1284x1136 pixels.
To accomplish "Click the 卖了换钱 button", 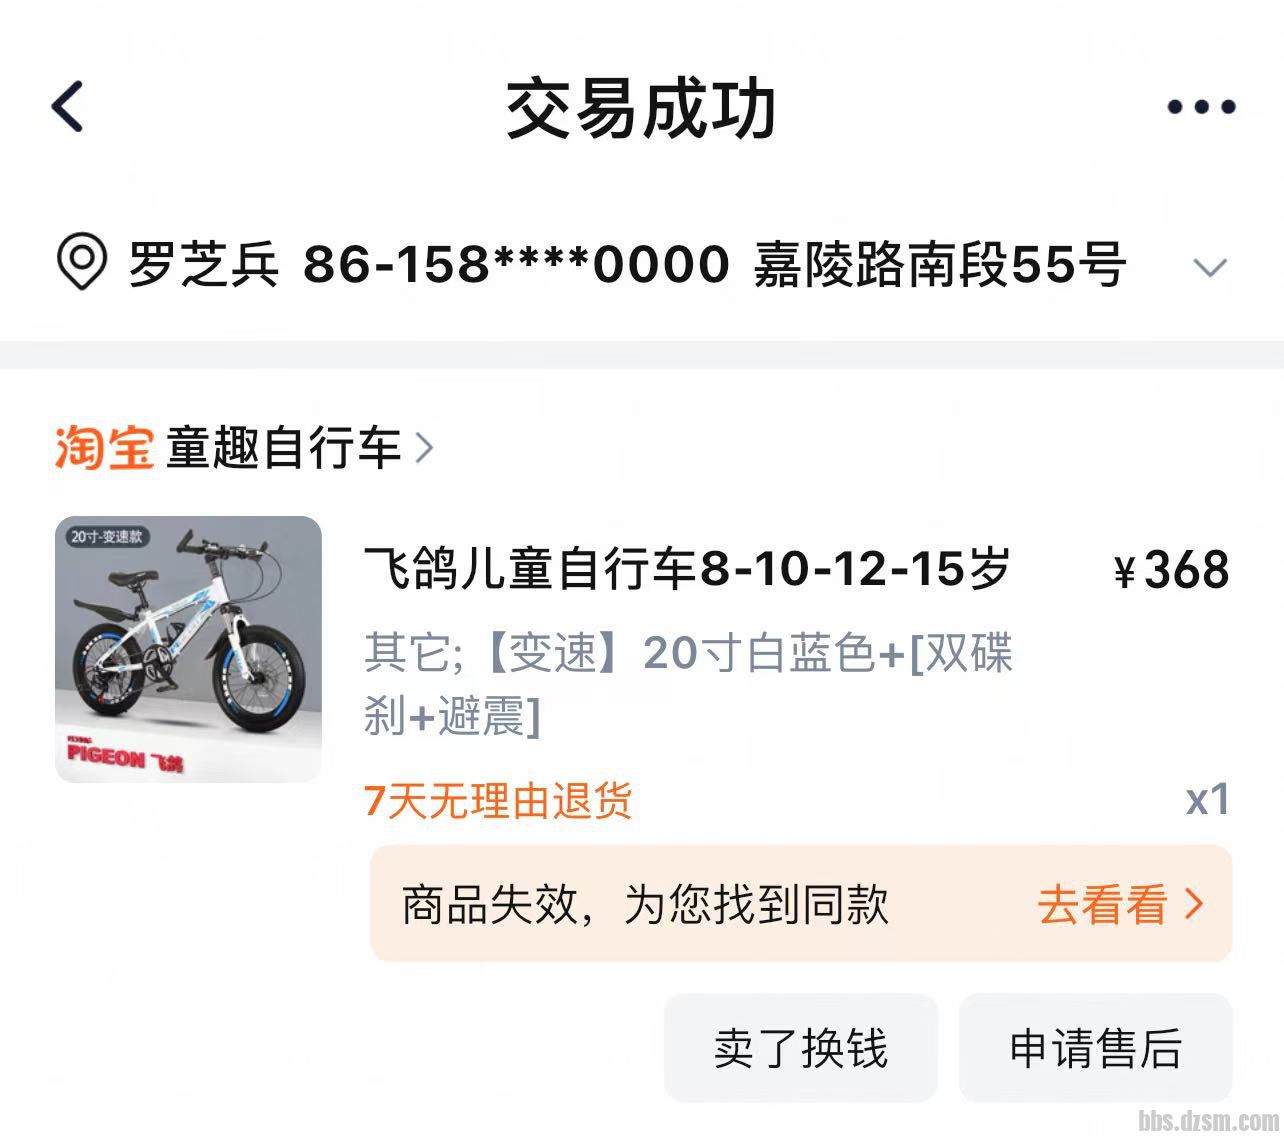I will point(801,1048).
